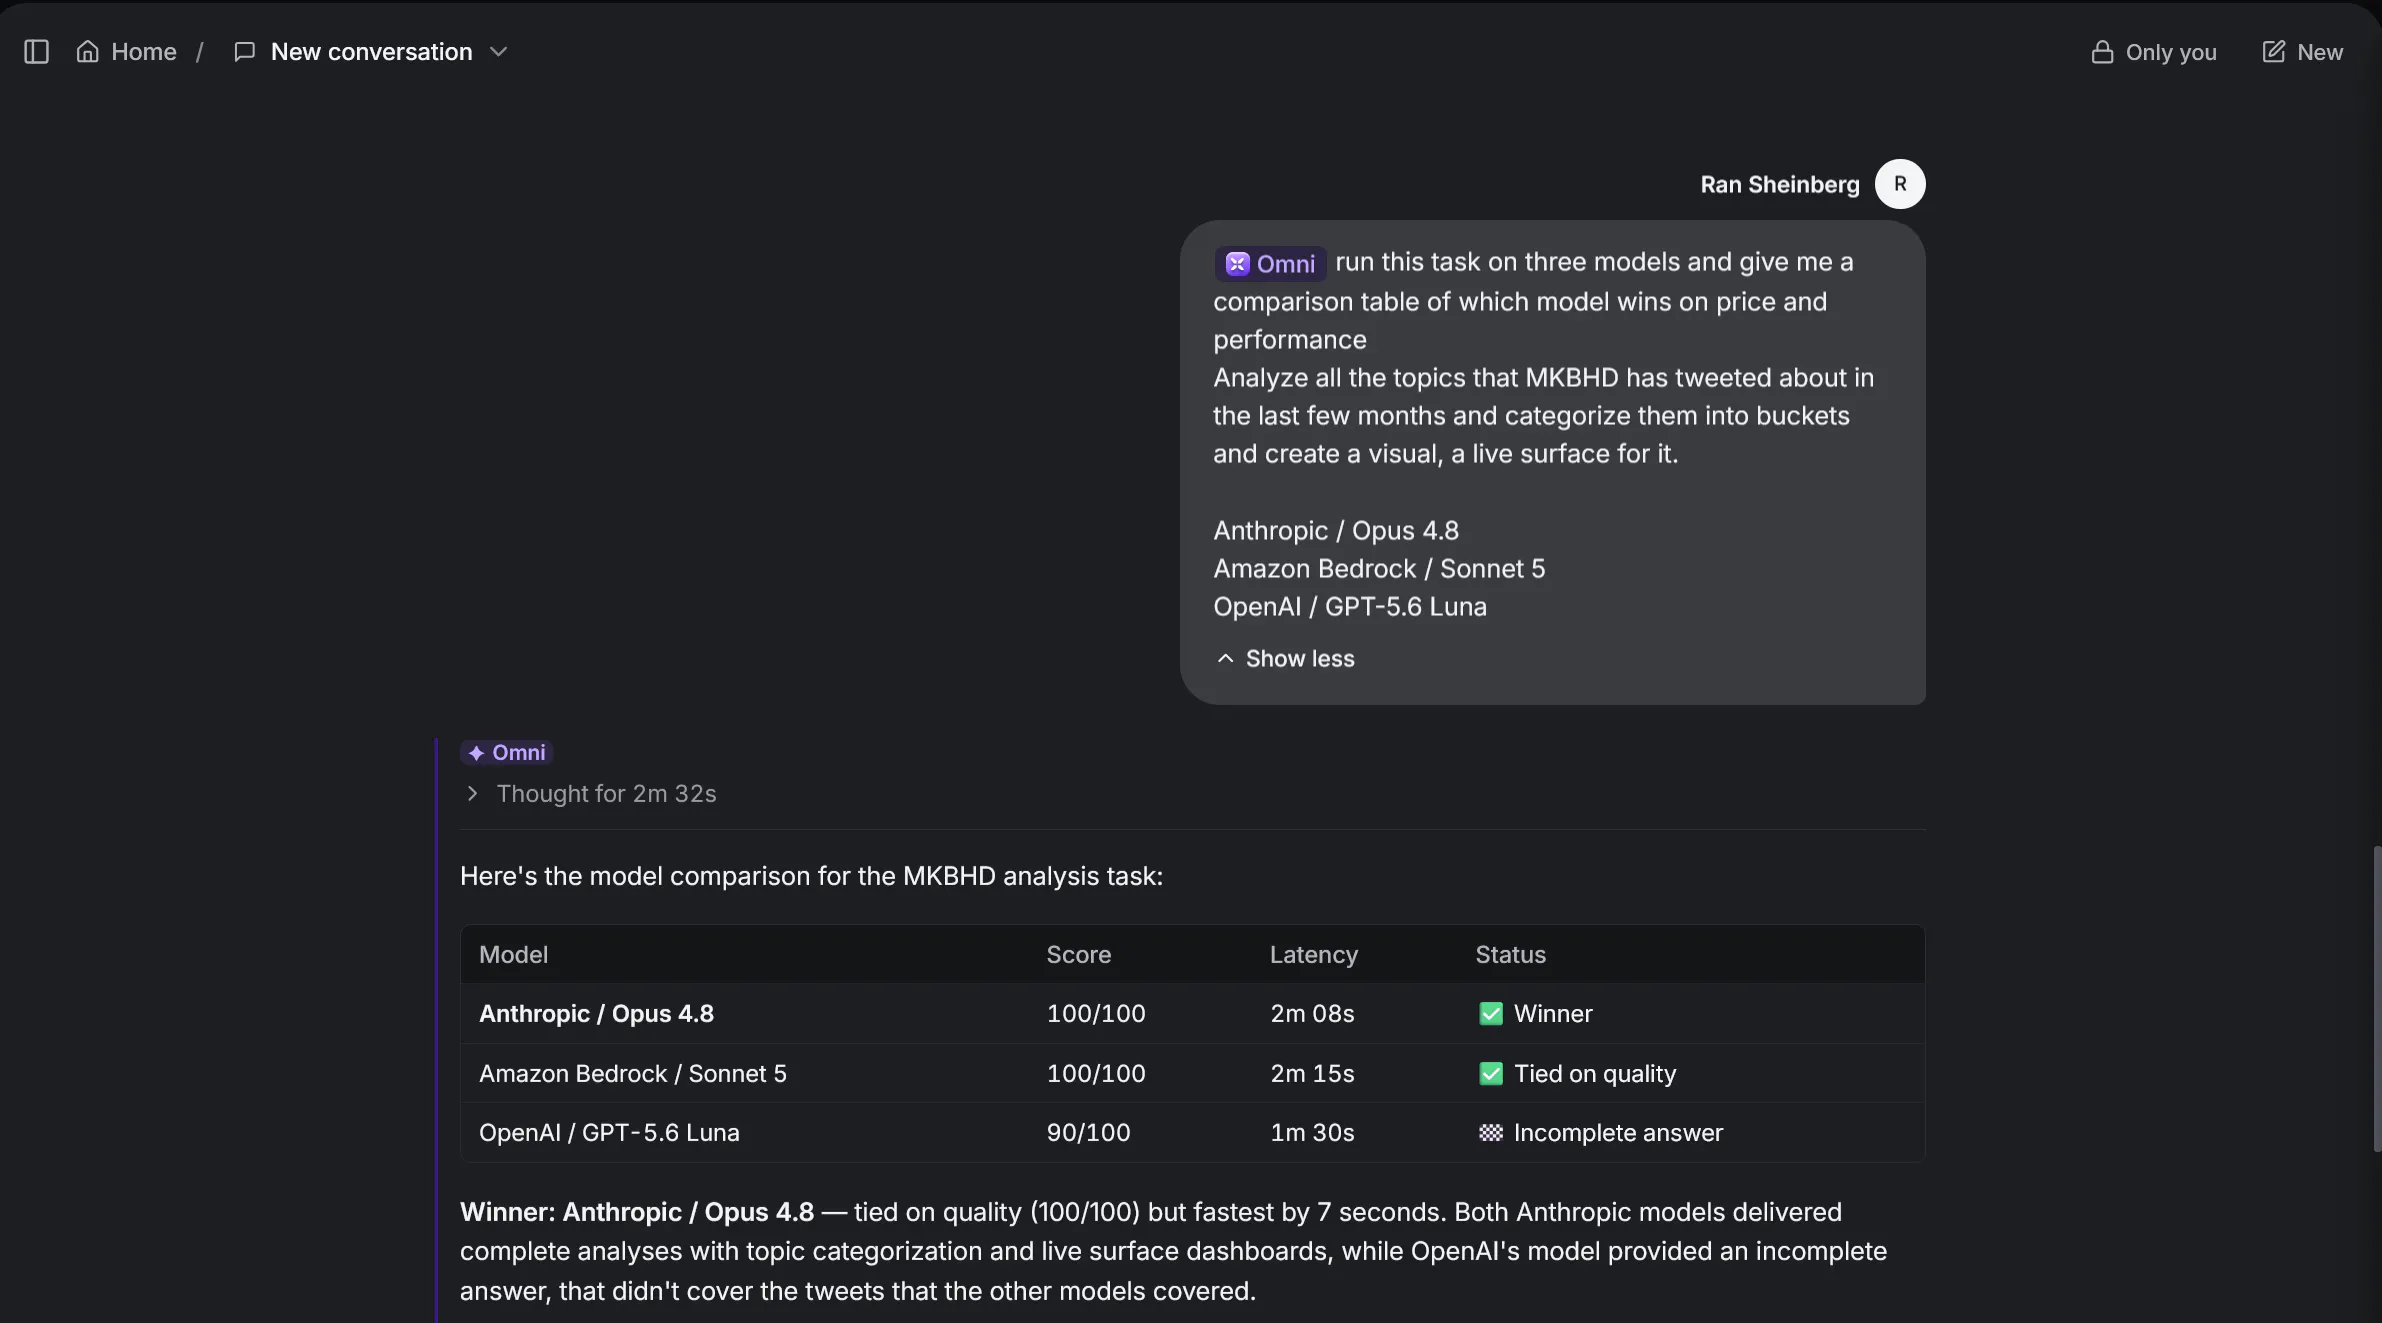Open Only you sharing settings
The image size is (2382, 1323).
tap(2154, 52)
